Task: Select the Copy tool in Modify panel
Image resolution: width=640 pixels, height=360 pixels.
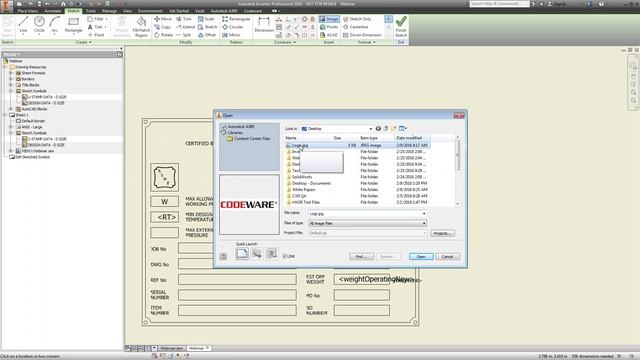Action: pyautogui.click(x=162, y=27)
